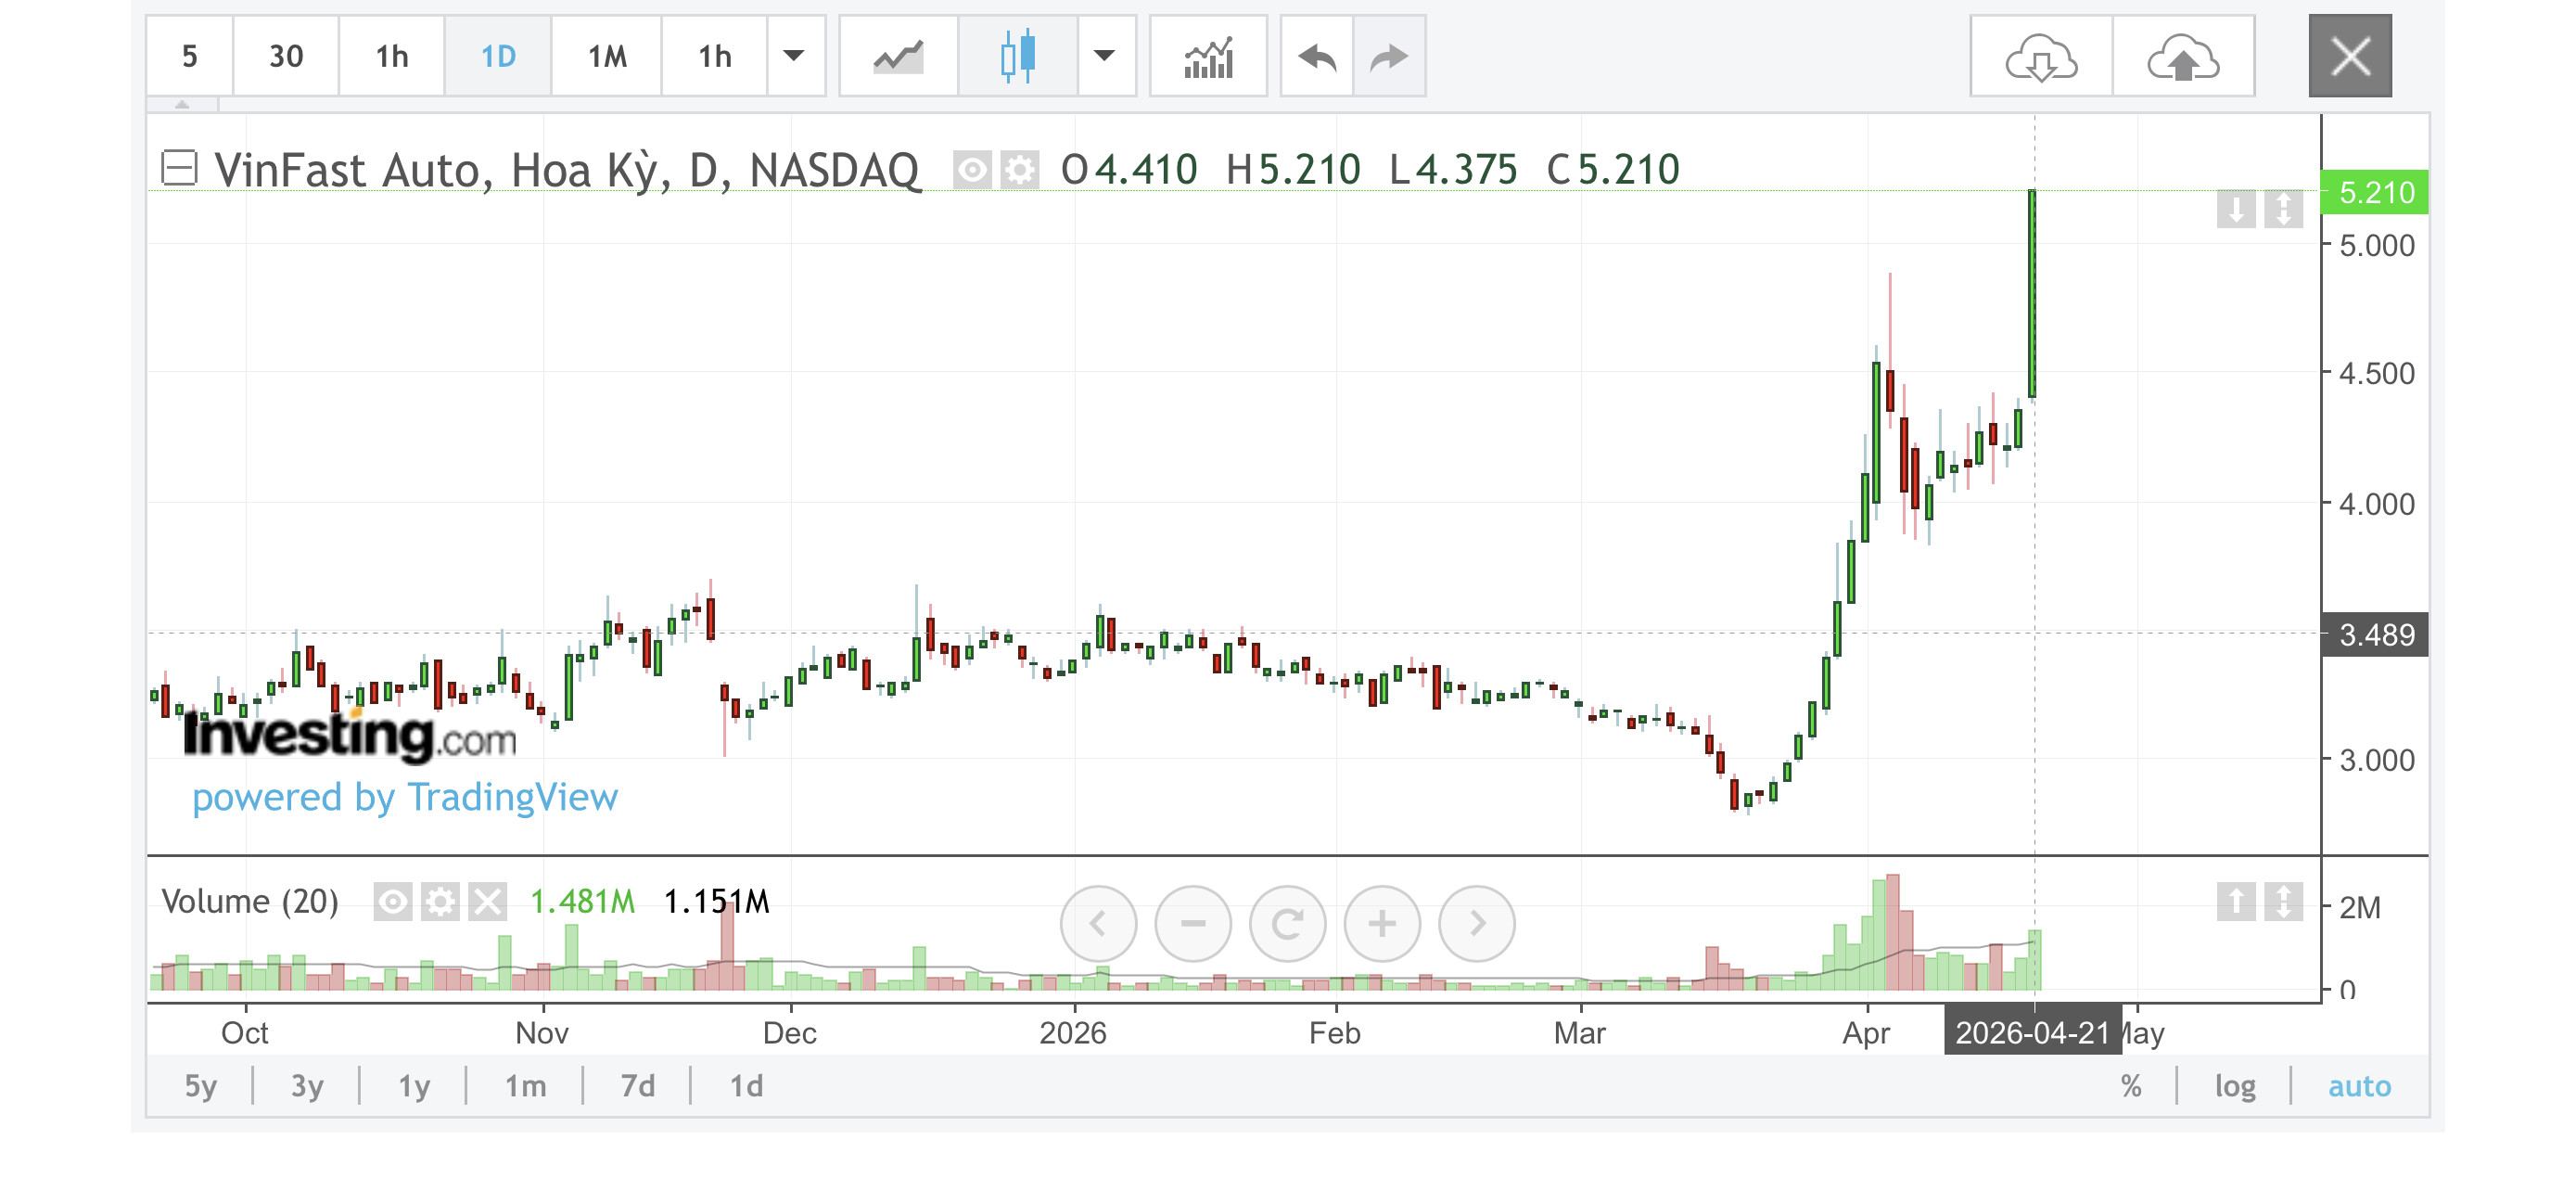The image size is (2576, 1191).
Task: Click the redo arrow icon
Action: click(1389, 57)
